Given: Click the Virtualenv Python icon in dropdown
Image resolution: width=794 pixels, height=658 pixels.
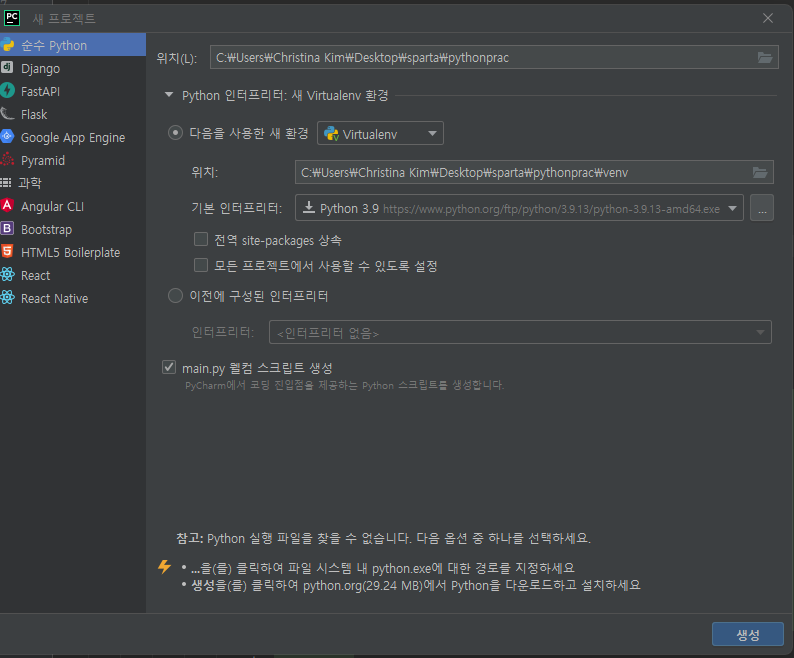Looking at the screenshot, I should pyautogui.click(x=331, y=134).
